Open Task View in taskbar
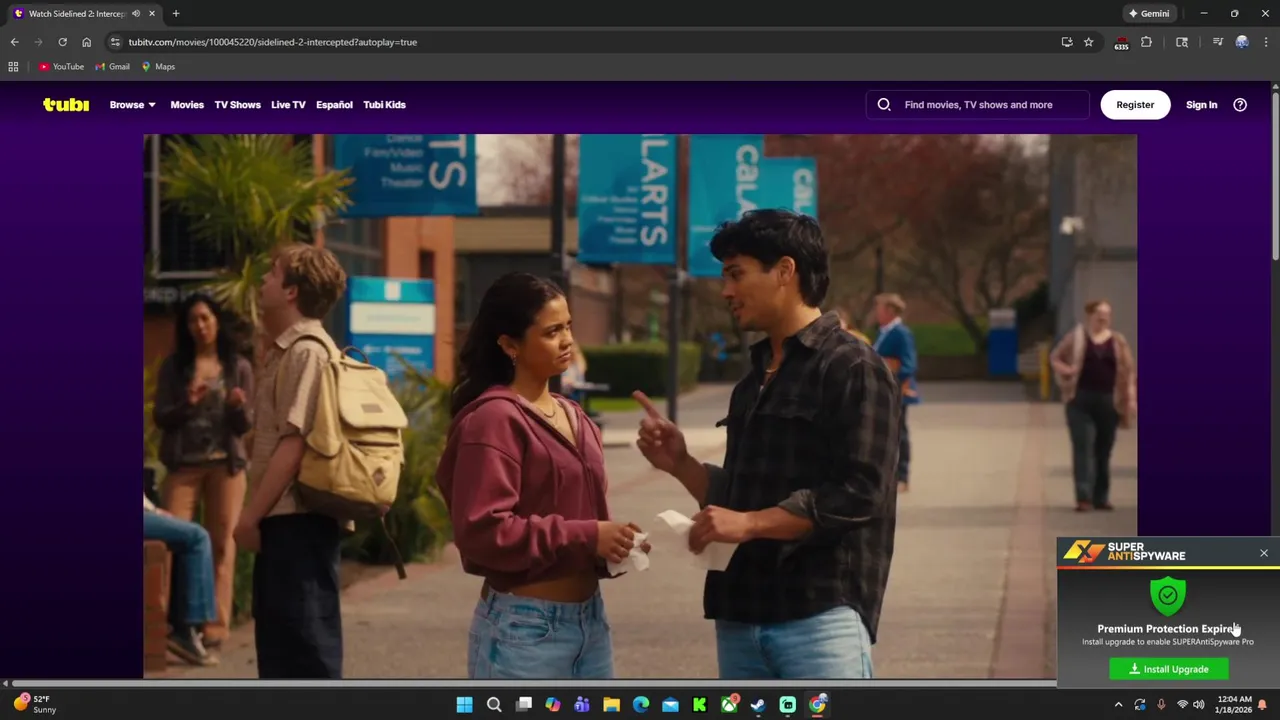This screenshot has height=720, width=1280. [523, 705]
